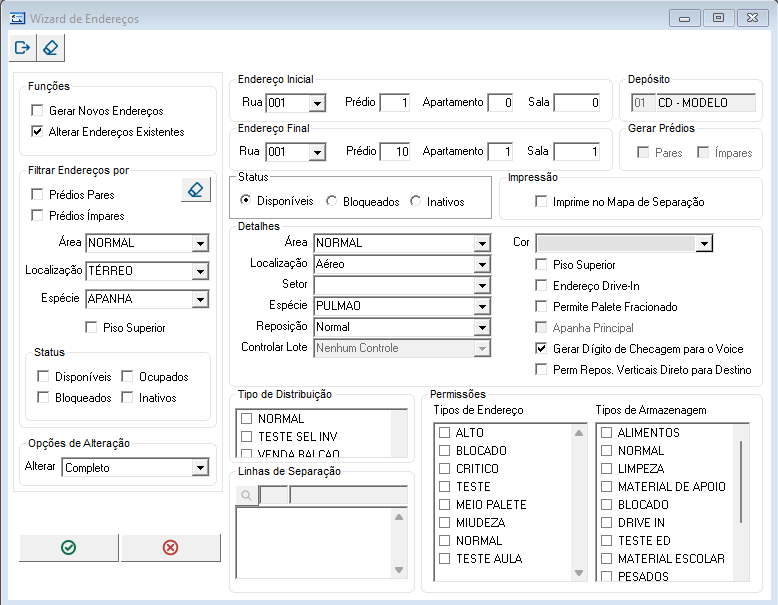
Task: Click Tipos de Endereço scrollbar down arrow
Action: (x=579, y=572)
